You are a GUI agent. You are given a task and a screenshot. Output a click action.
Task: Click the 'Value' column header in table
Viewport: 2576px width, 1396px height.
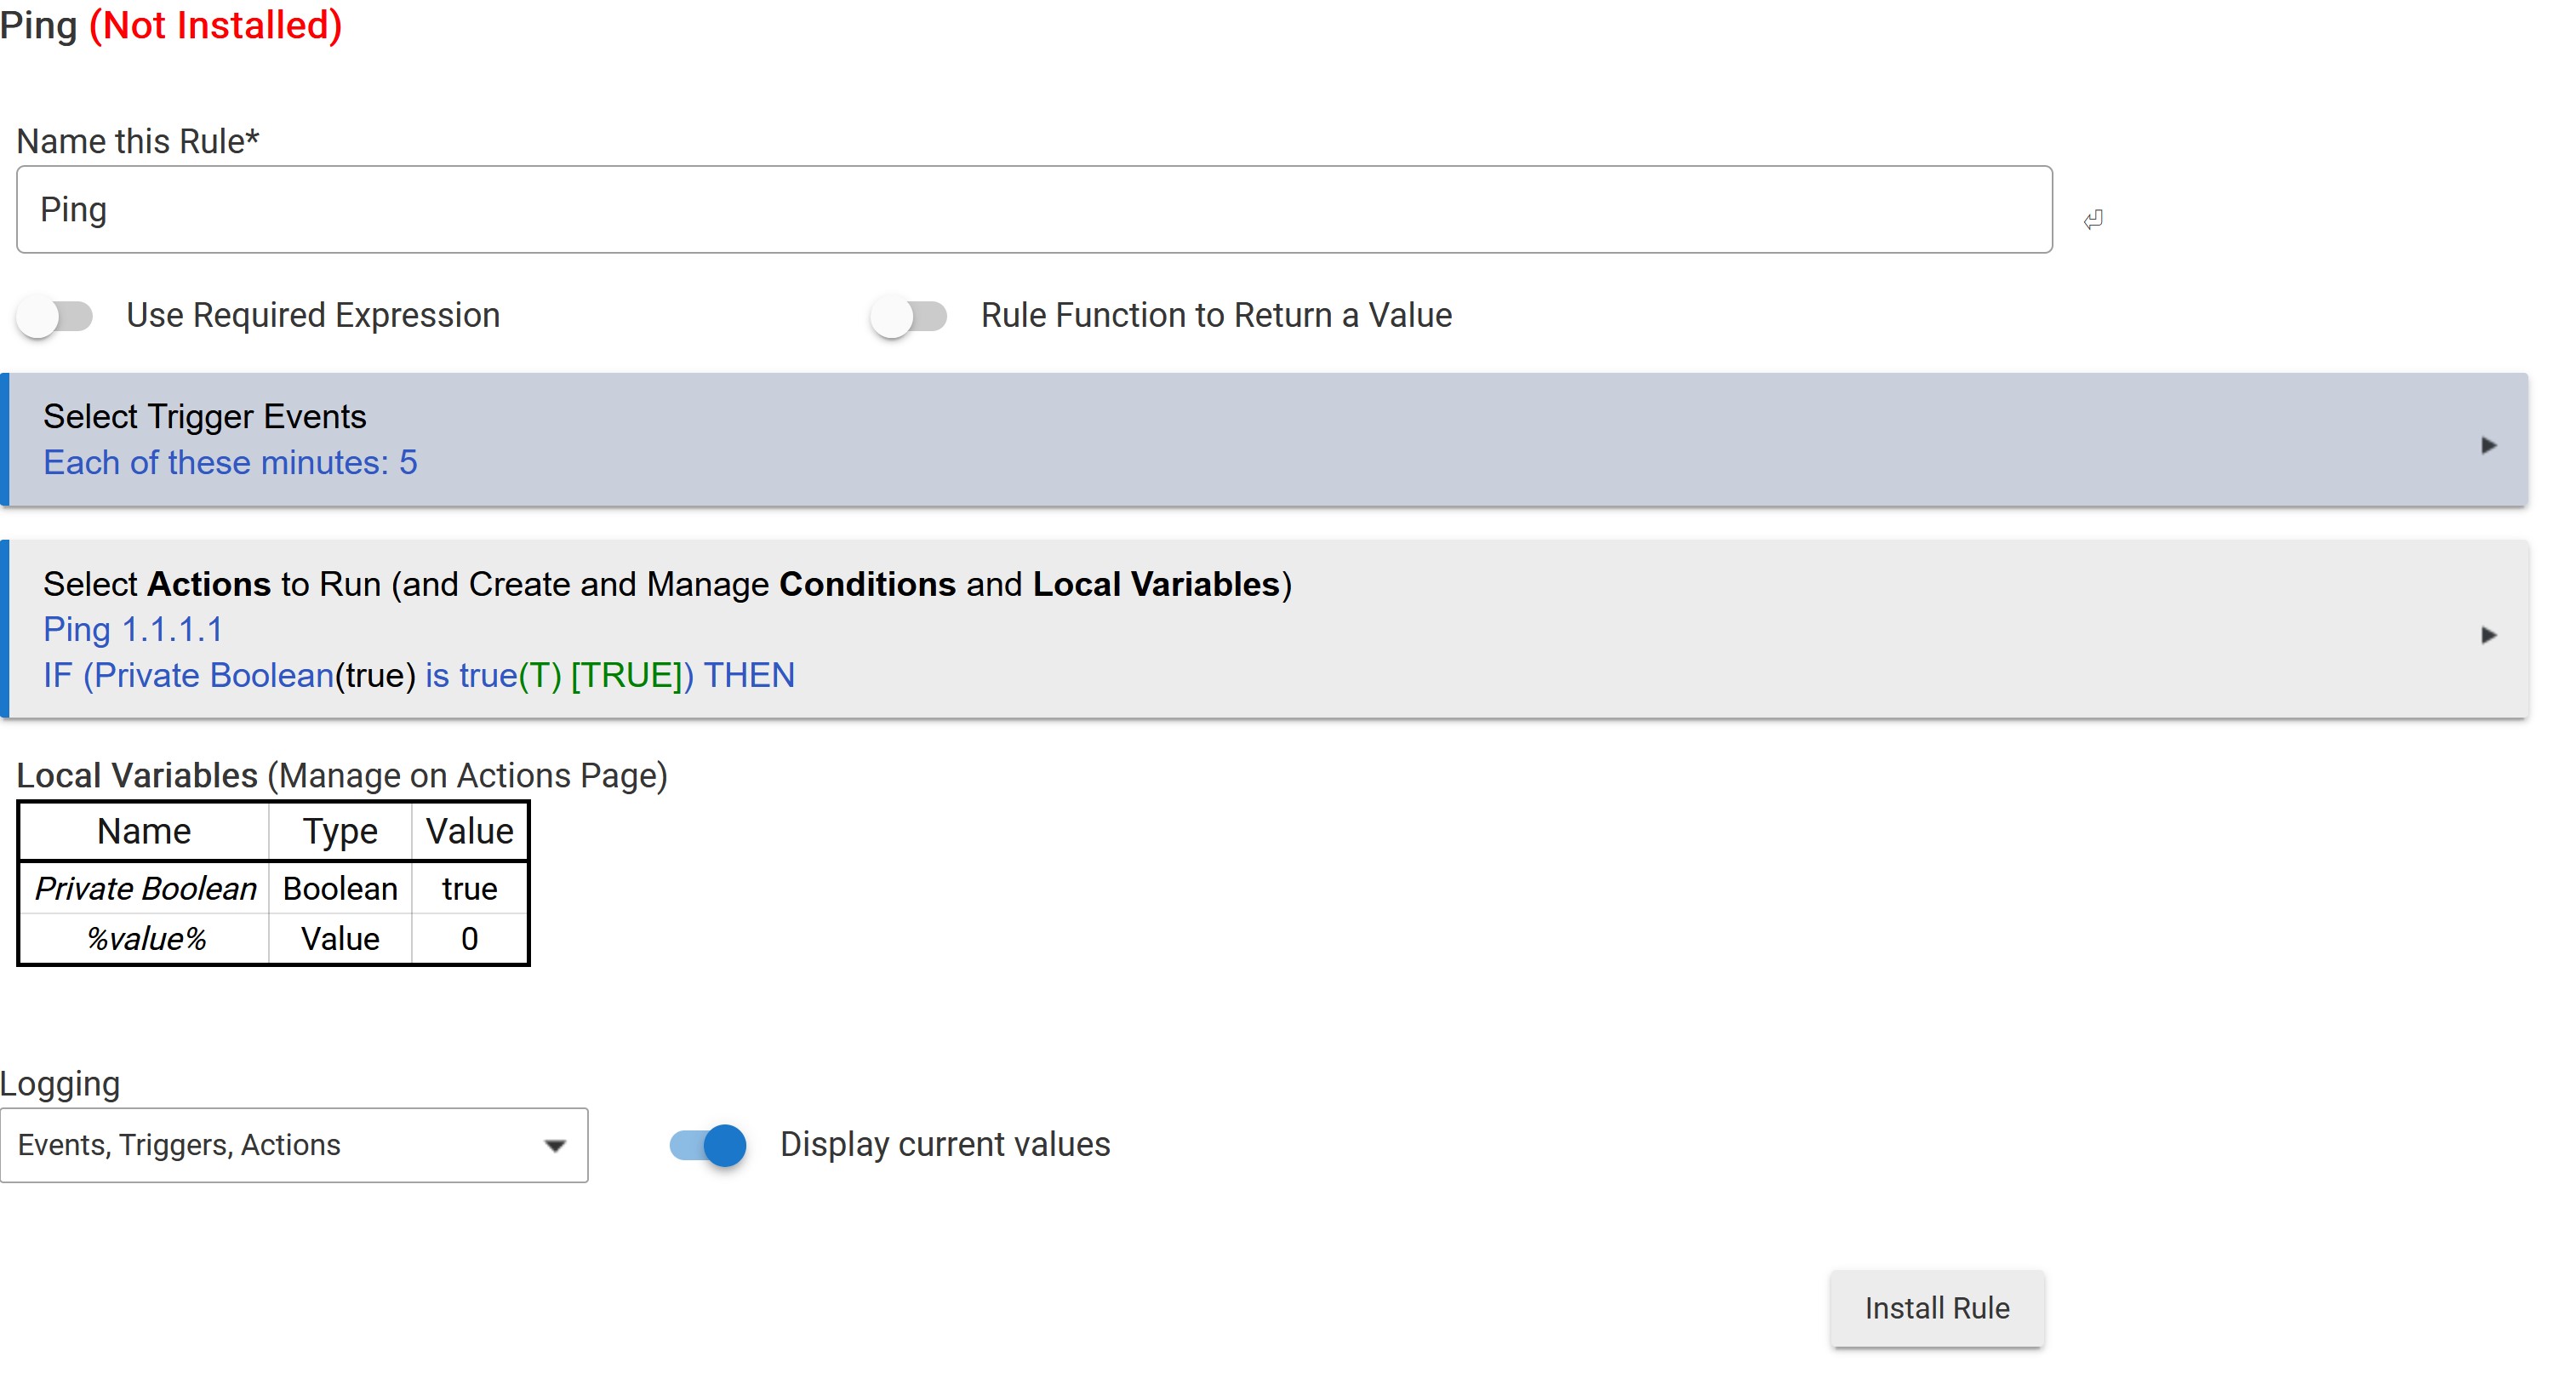(x=469, y=831)
